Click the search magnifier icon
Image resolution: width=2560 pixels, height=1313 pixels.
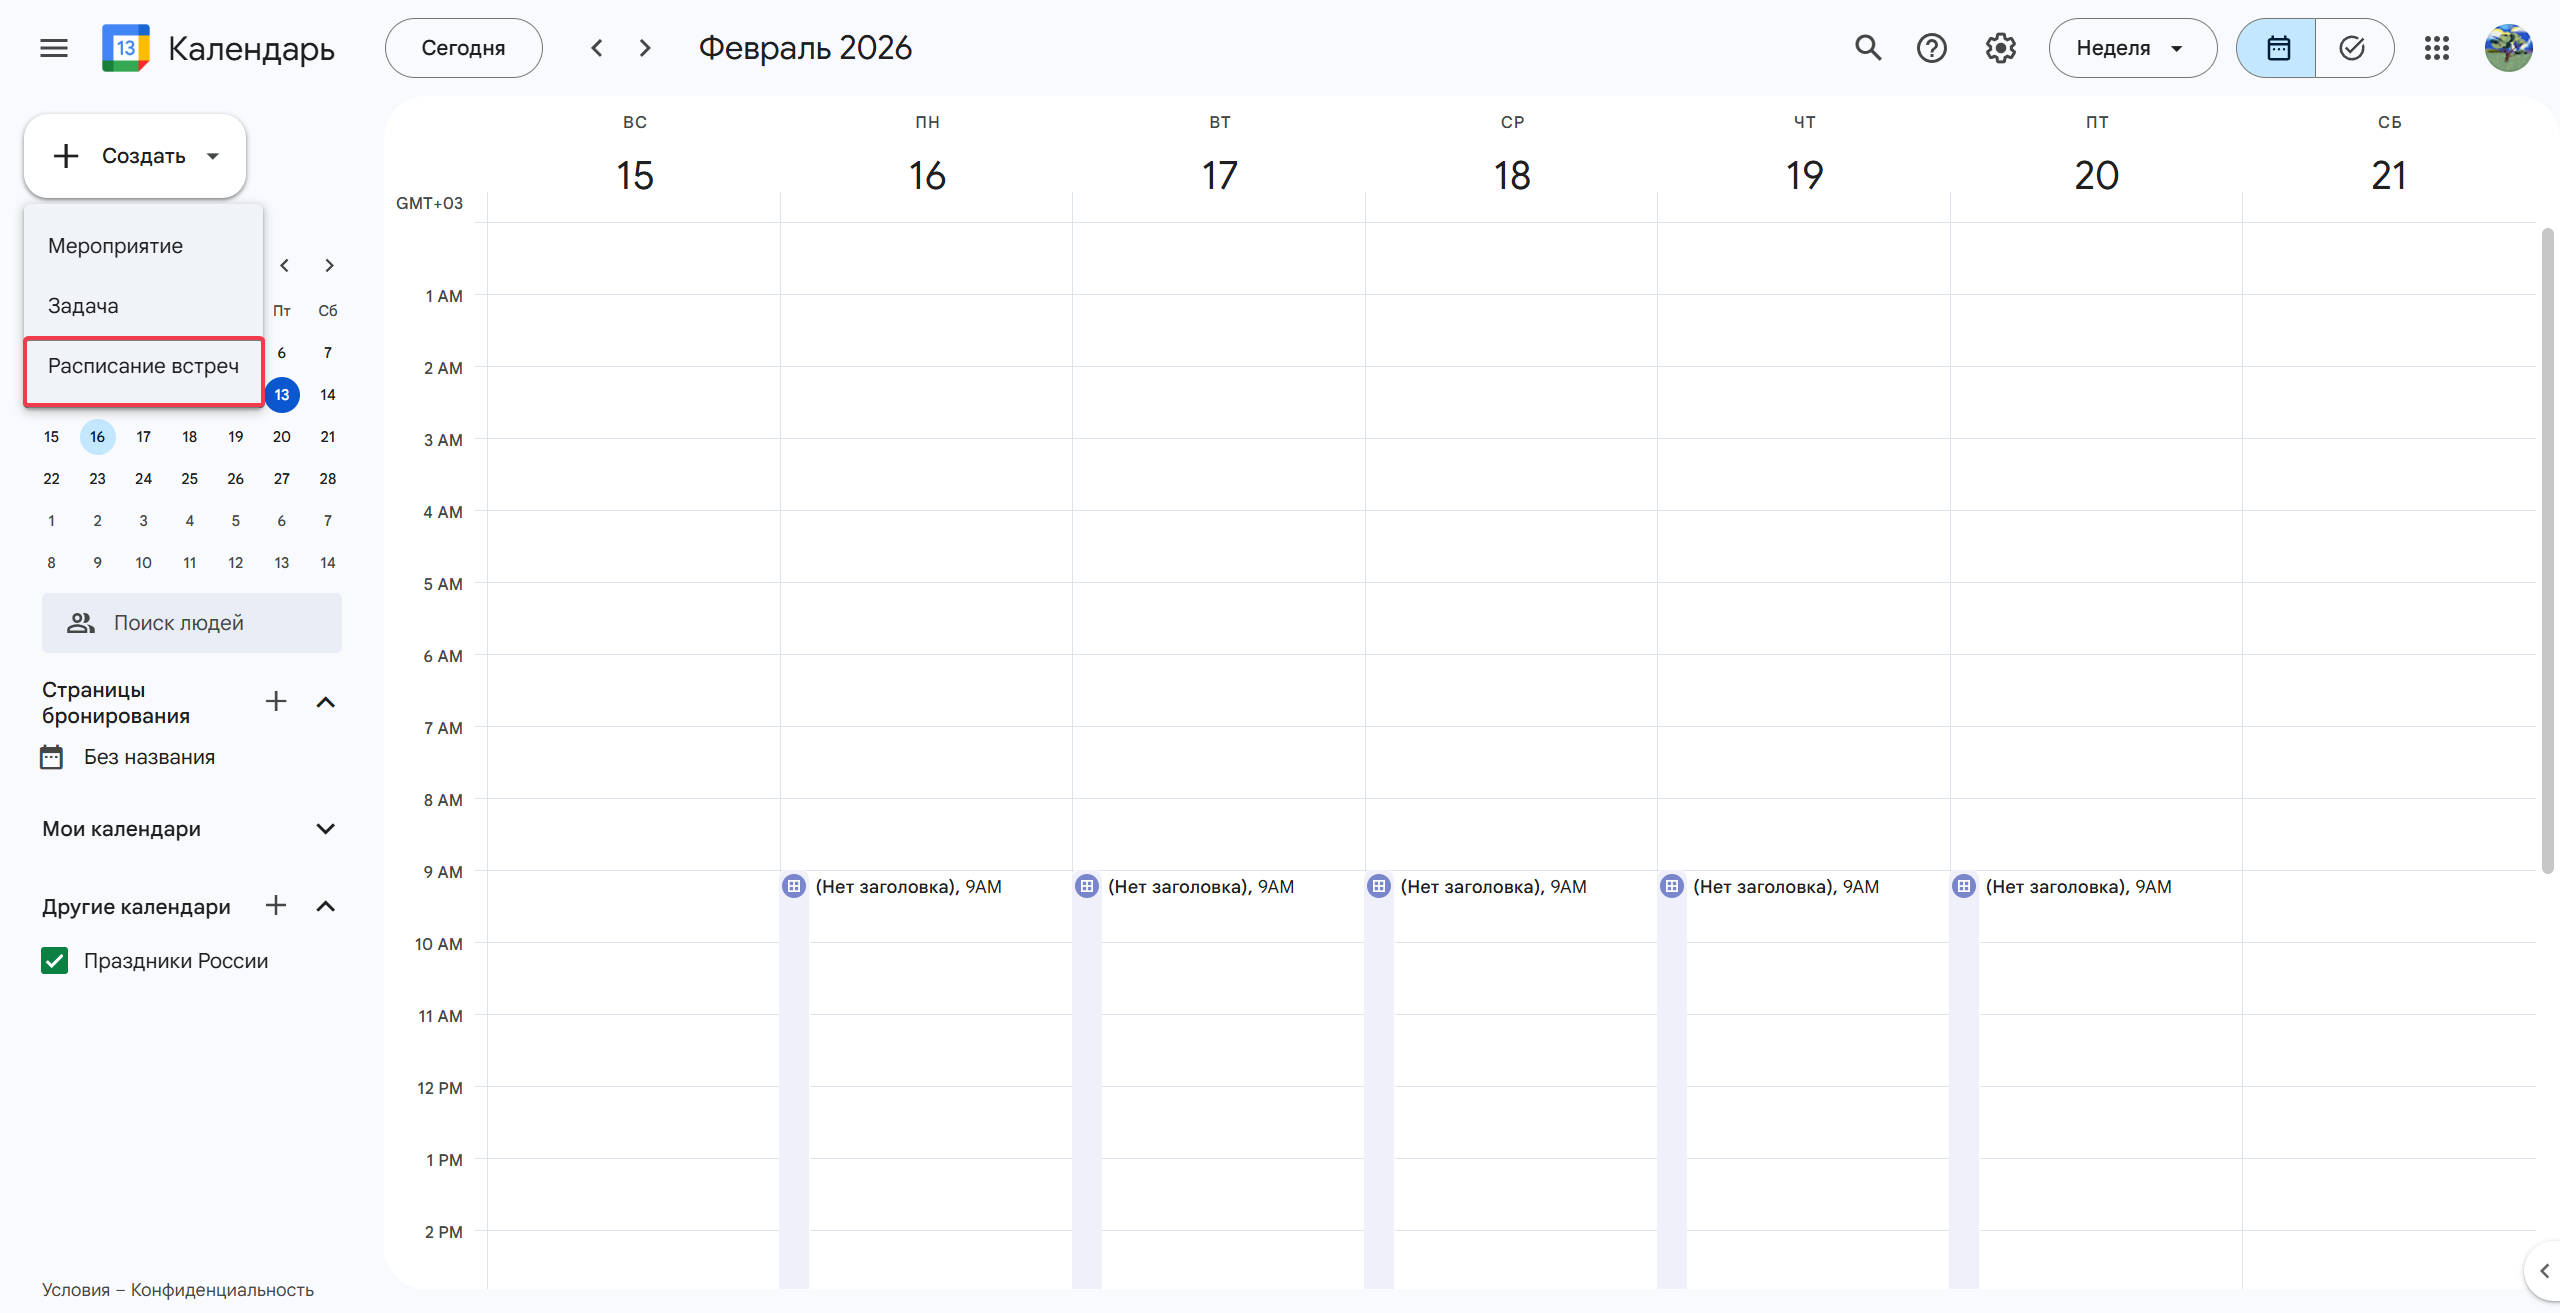1867,48
